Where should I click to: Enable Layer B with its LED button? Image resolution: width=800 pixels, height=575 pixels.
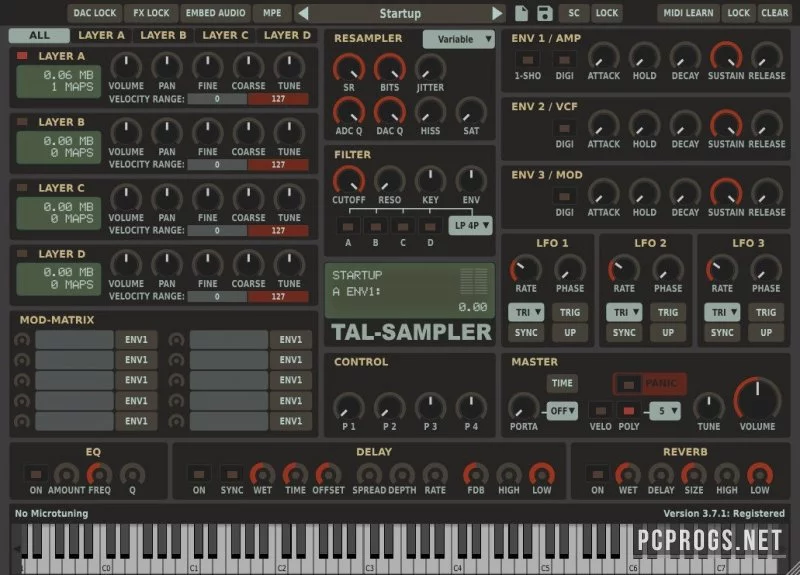[x=22, y=121]
